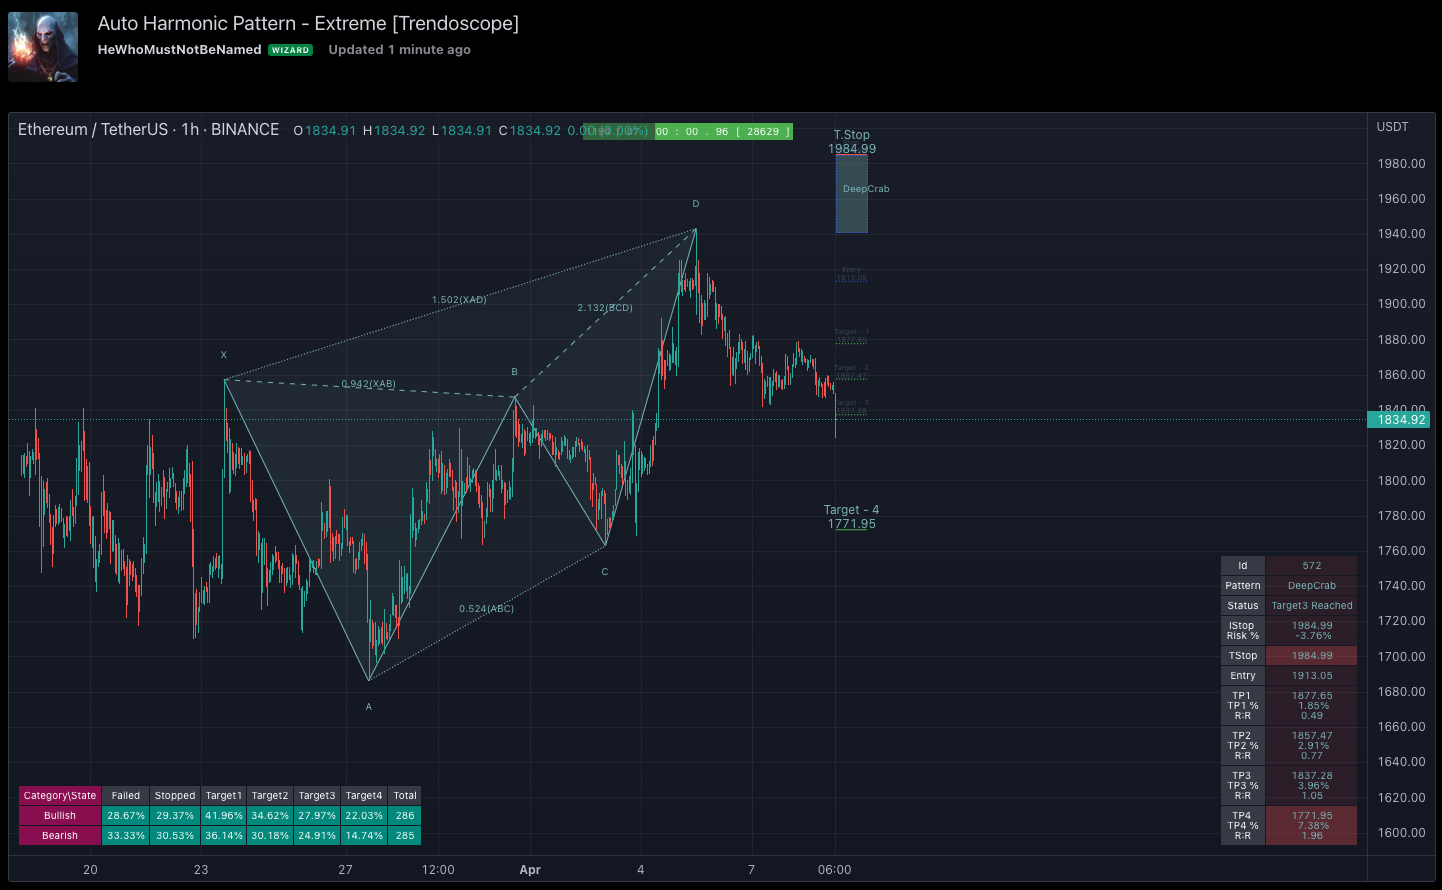Click the 'Apr' label on time axis

coord(530,870)
